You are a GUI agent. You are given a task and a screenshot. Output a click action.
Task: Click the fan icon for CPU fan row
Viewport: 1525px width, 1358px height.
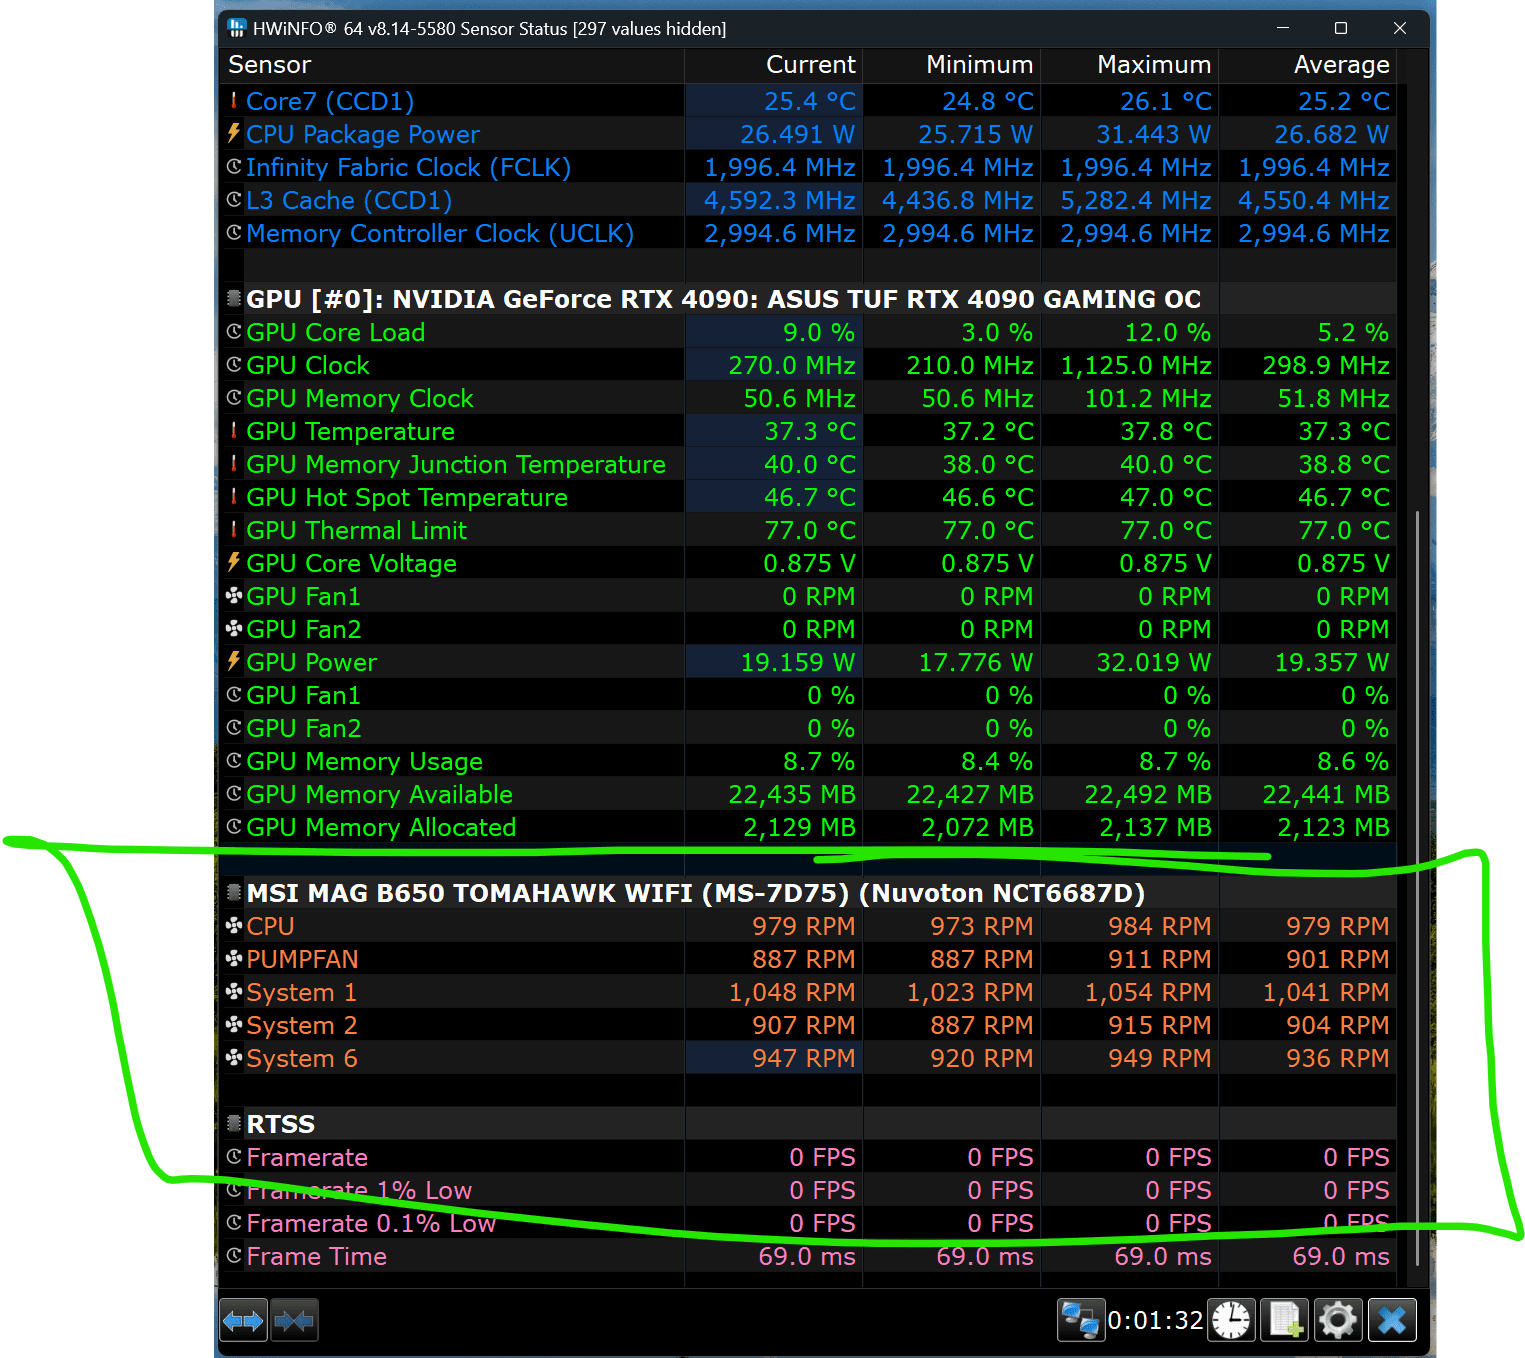click(x=234, y=925)
